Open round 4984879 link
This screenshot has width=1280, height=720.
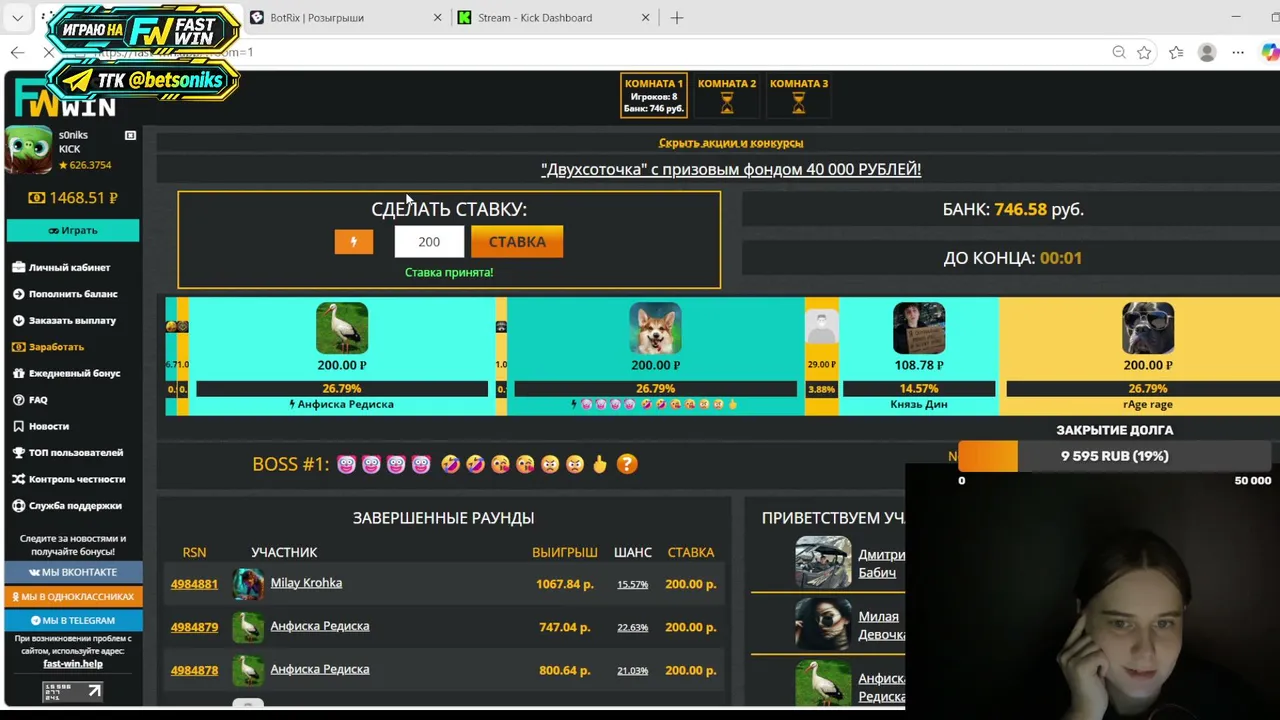194,627
